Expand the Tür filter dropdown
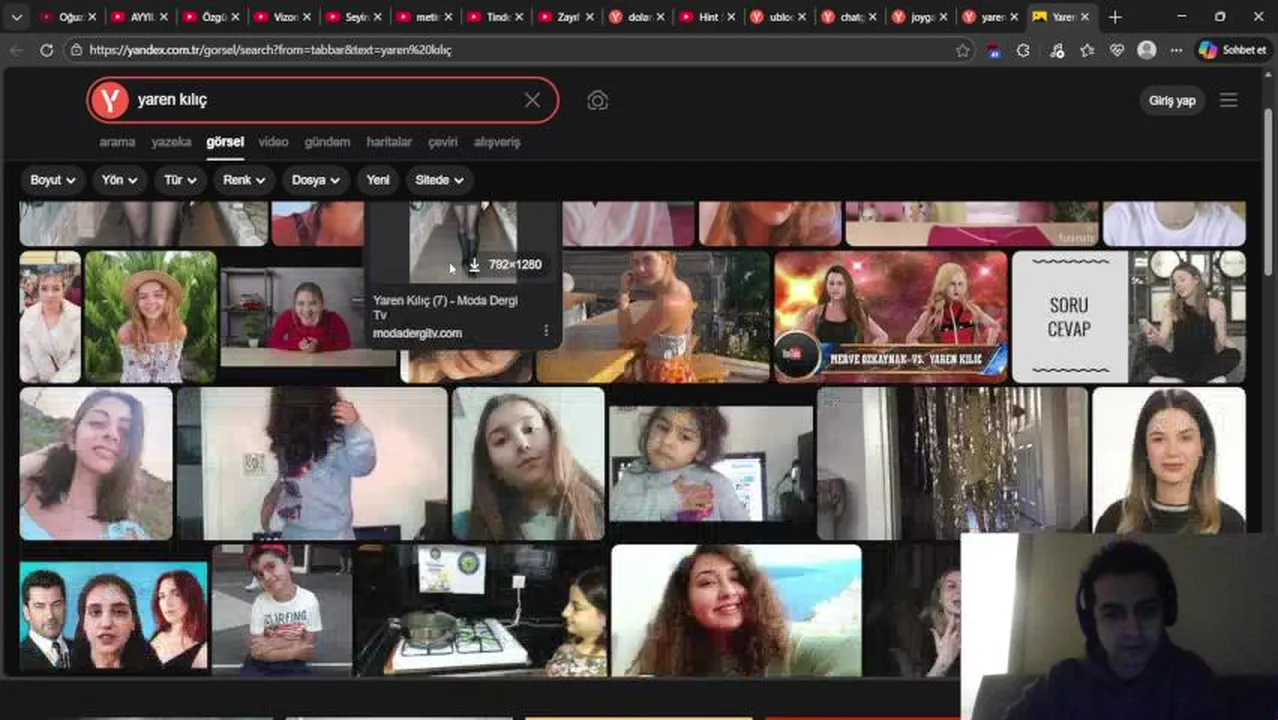The width and height of the screenshot is (1278, 720). pos(180,180)
